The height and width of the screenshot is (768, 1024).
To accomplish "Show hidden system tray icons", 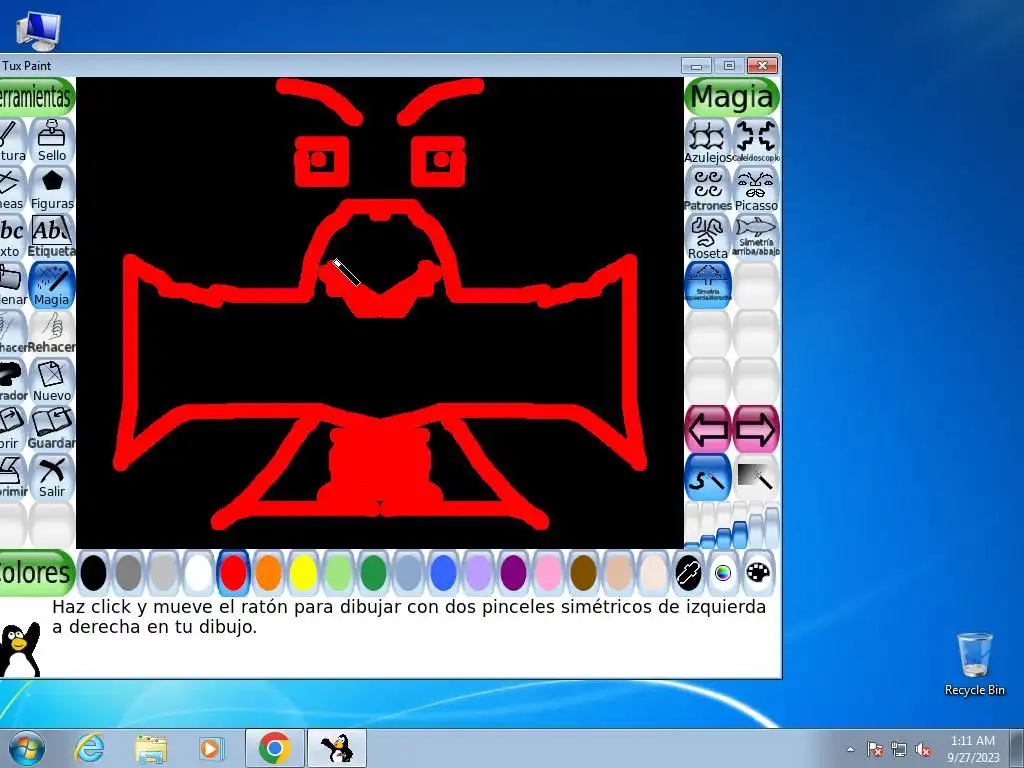I will coord(850,749).
